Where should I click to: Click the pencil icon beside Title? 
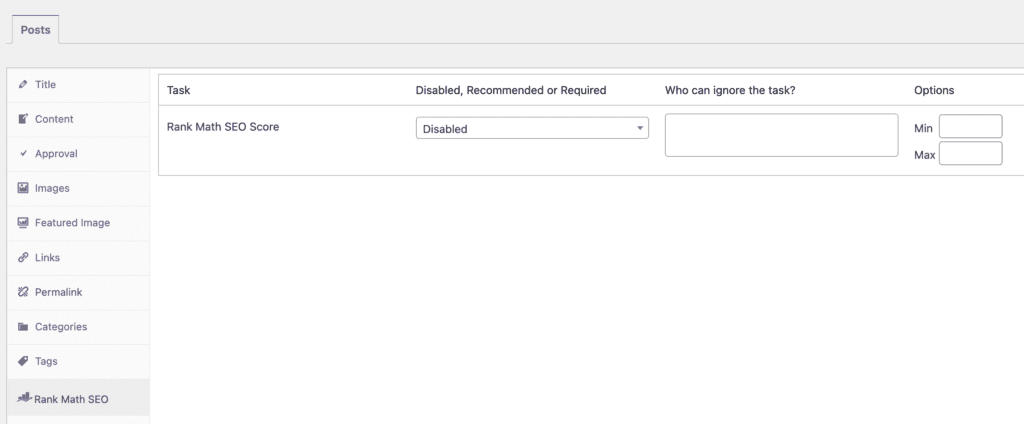[23, 85]
